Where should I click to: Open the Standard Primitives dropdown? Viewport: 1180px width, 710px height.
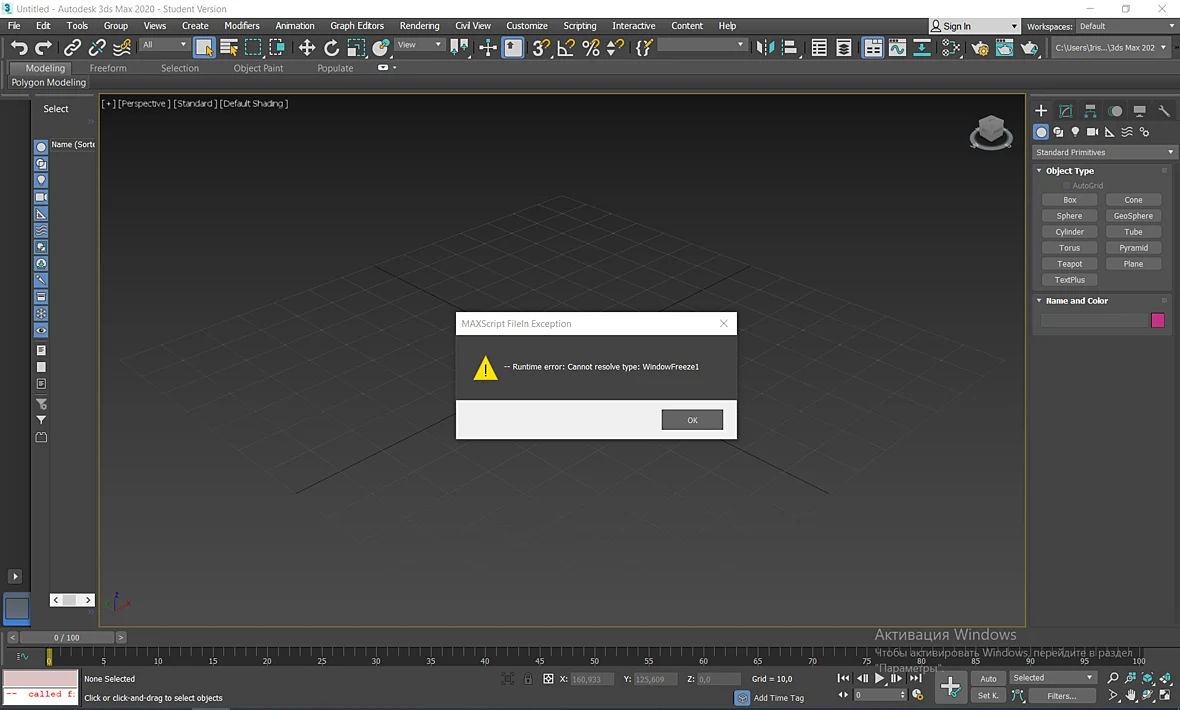pyautogui.click(x=1103, y=152)
